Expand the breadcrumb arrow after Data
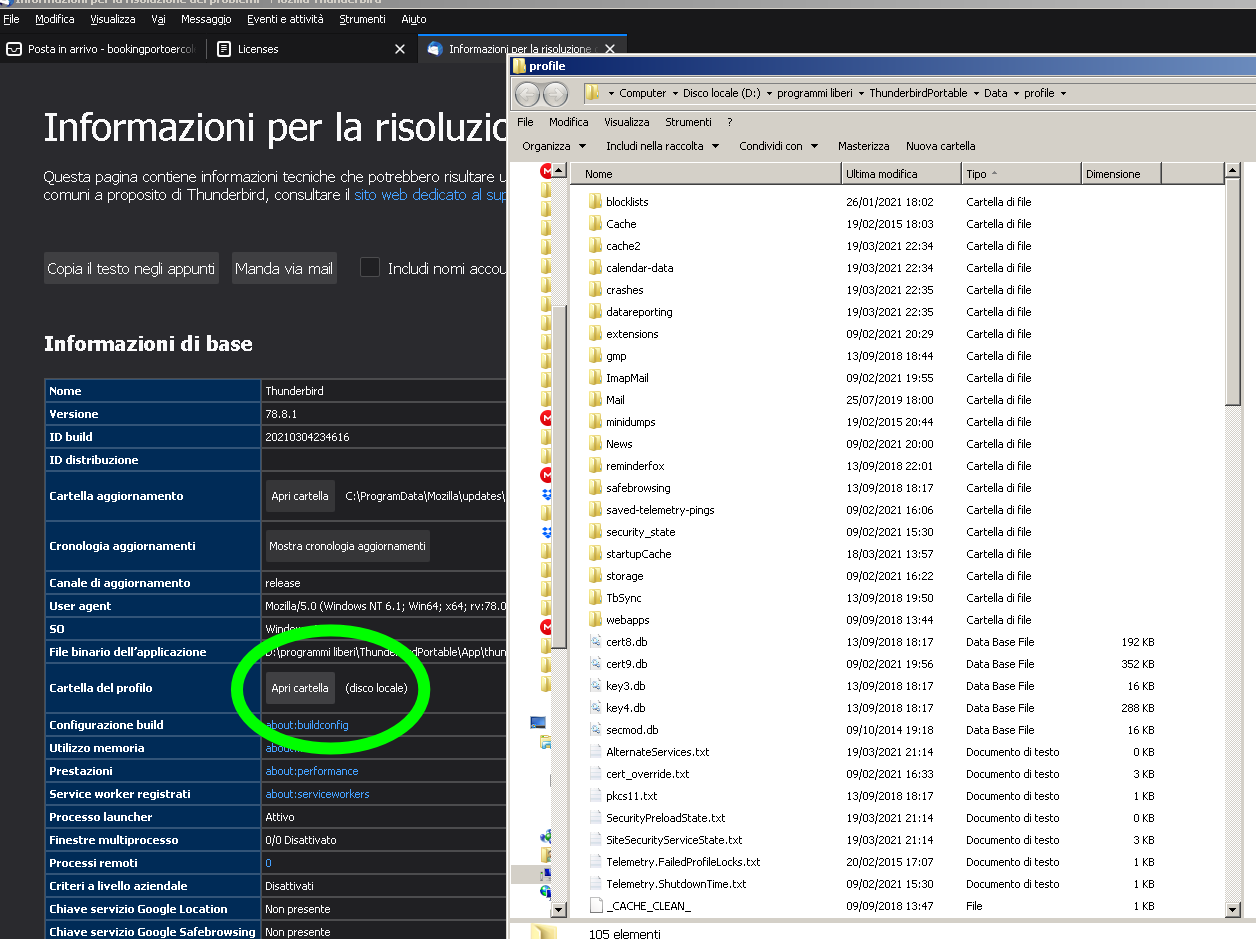The image size is (1256, 939). pyautogui.click(x=1016, y=93)
